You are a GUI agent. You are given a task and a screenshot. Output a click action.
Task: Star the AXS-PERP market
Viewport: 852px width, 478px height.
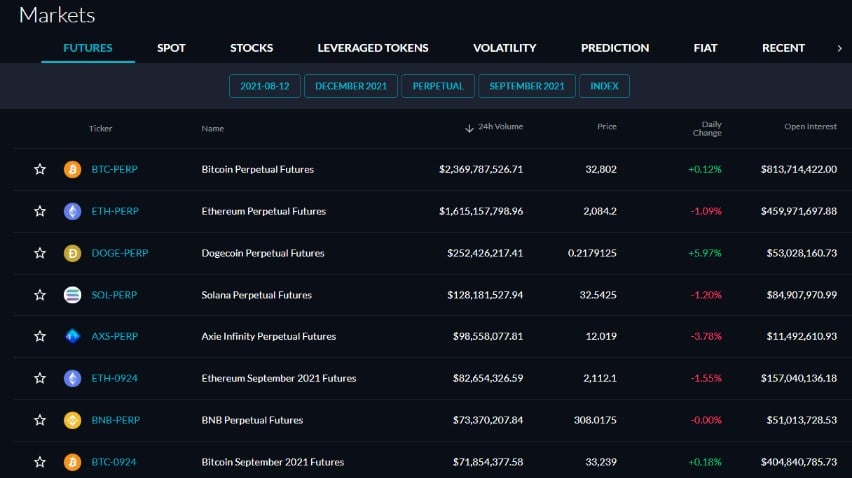click(40, 336)
